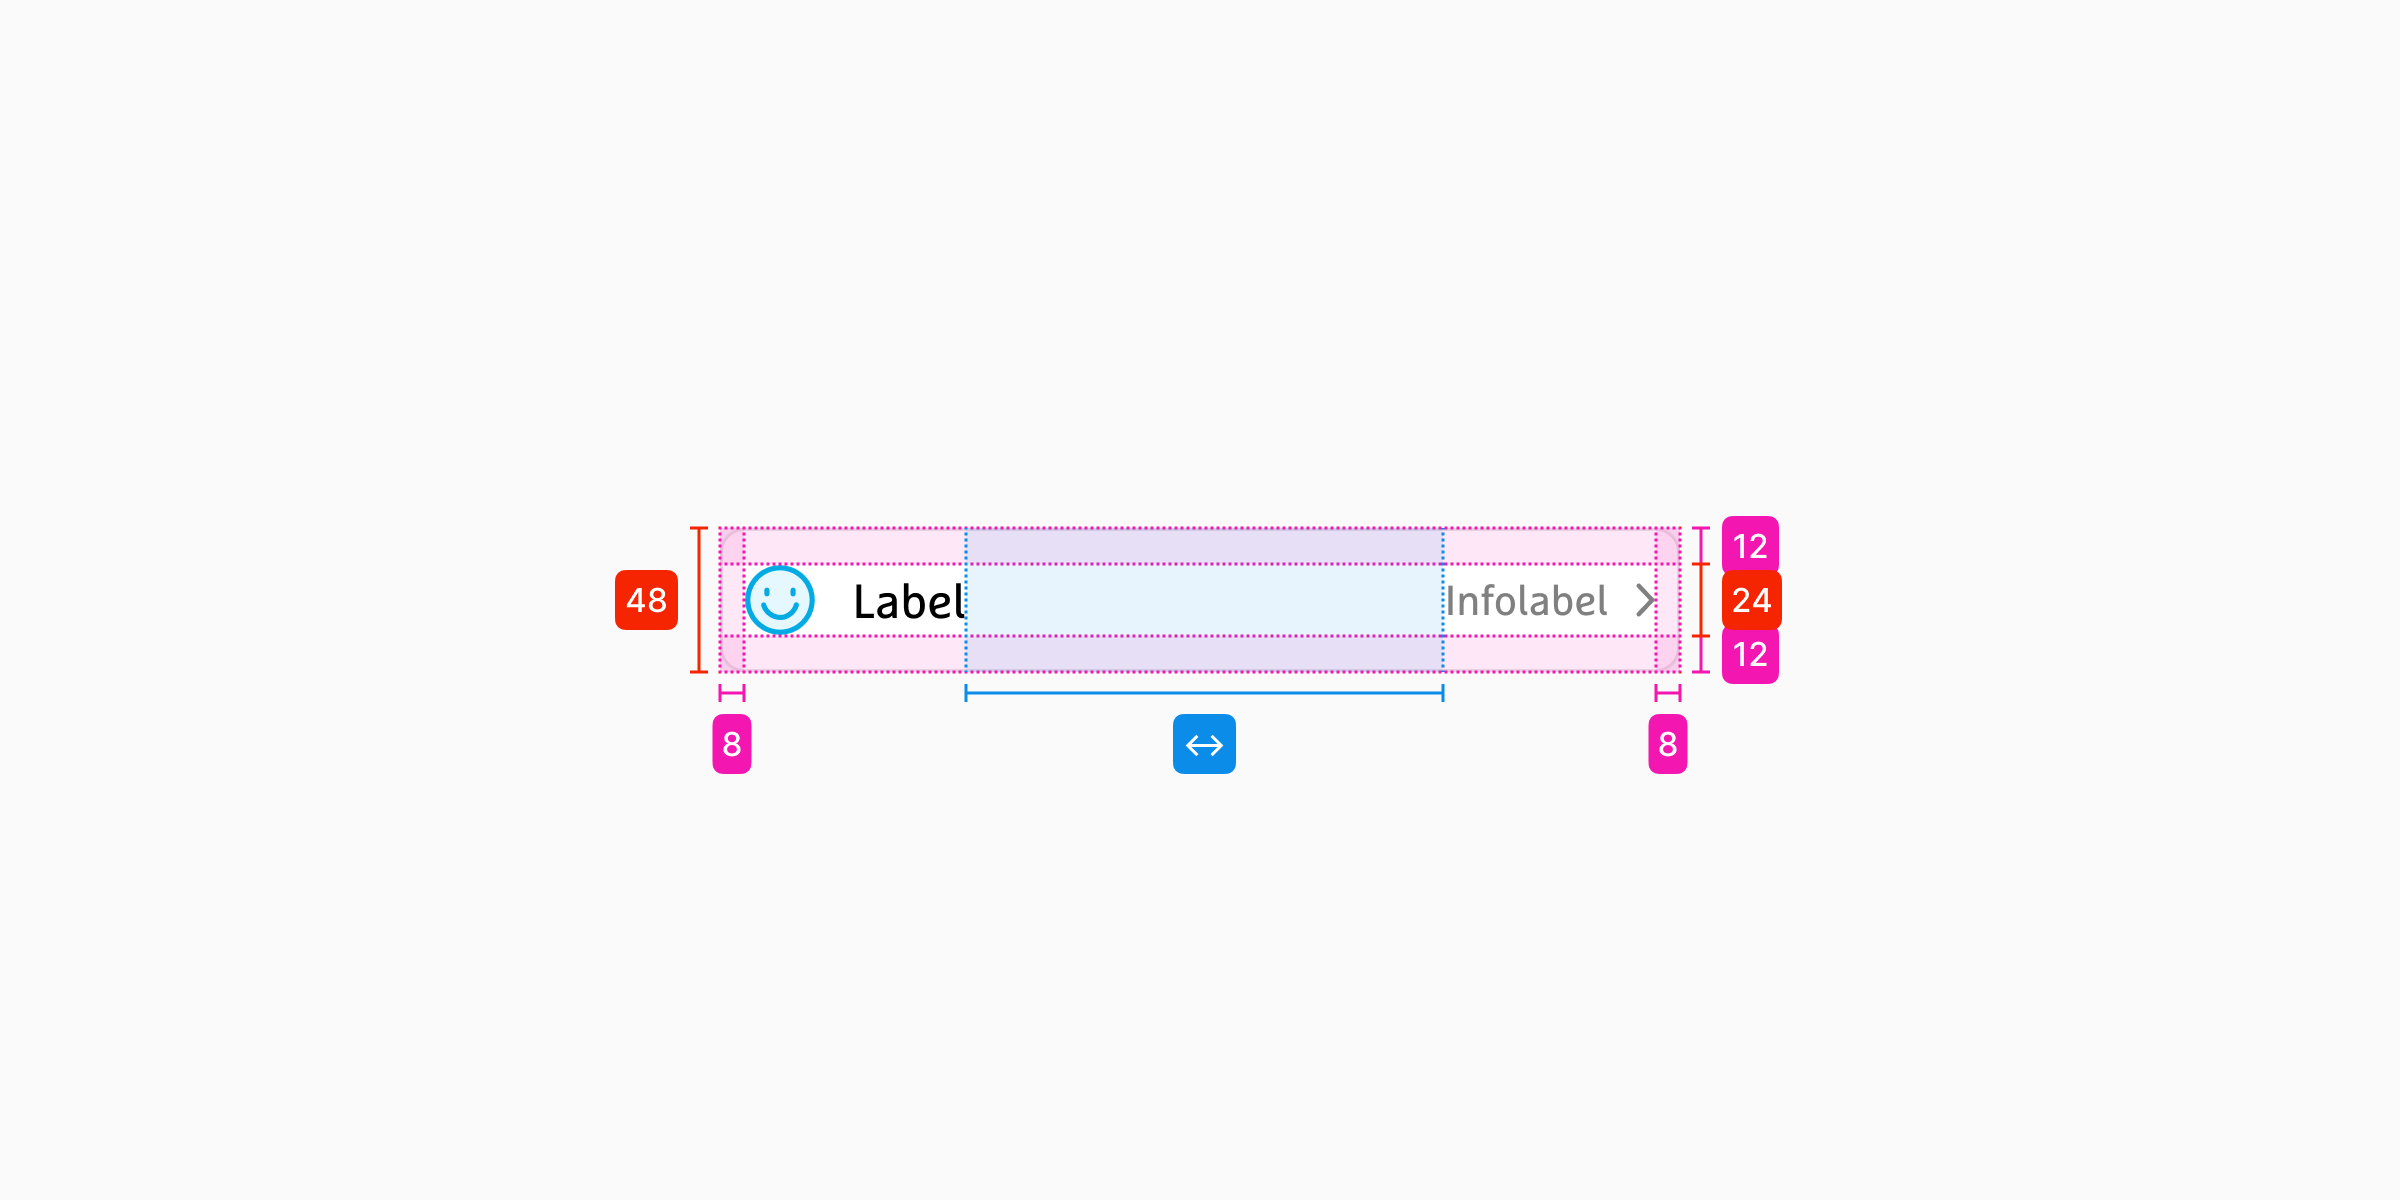The height and width of the screenshot is (1200, 2400).
Task: Click the right pink "8" padding badge
Action: coord(1667,744)
